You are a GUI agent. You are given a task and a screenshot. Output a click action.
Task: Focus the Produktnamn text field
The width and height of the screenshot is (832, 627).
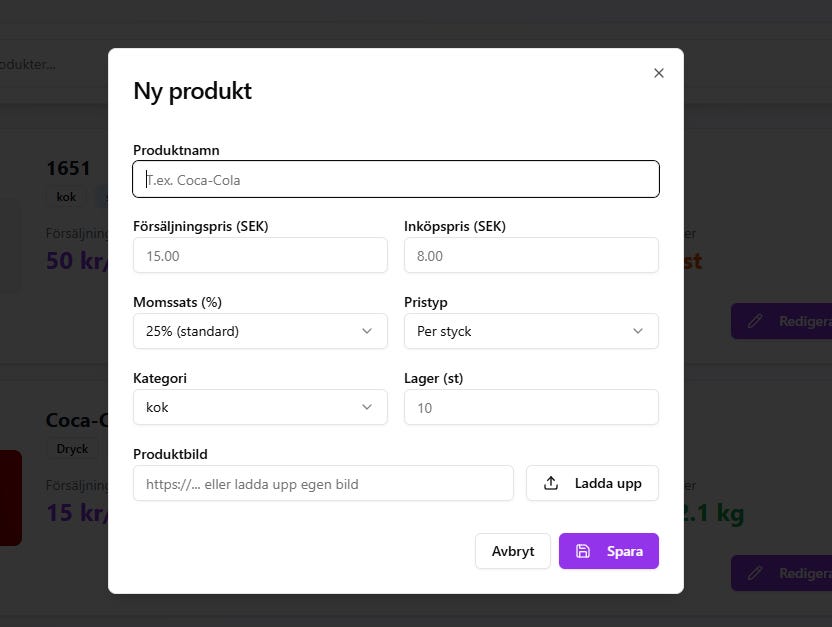tap(396, 180)
